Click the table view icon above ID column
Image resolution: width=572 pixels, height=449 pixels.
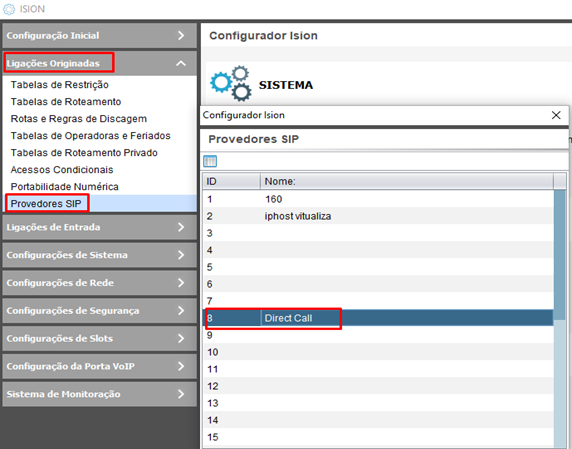tap(210, 161)
